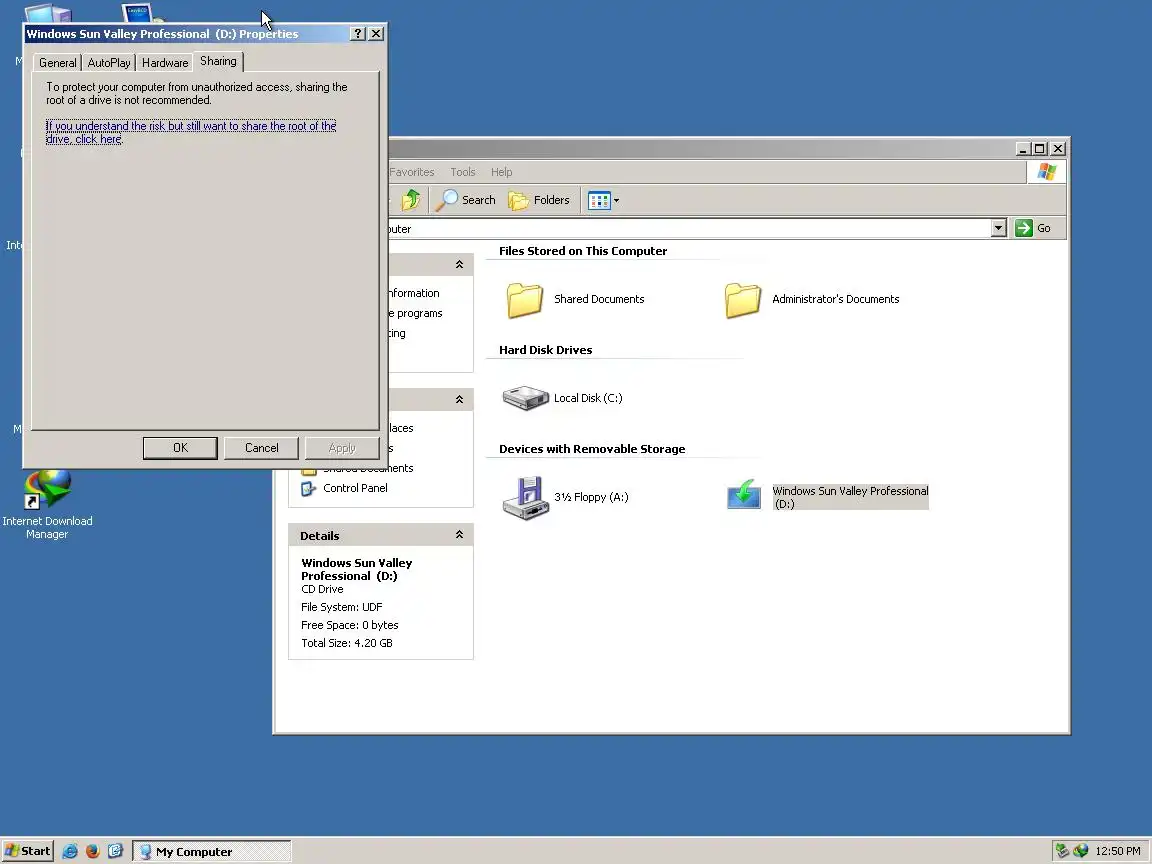Click the My Computer taskbar button

(212, 852)
